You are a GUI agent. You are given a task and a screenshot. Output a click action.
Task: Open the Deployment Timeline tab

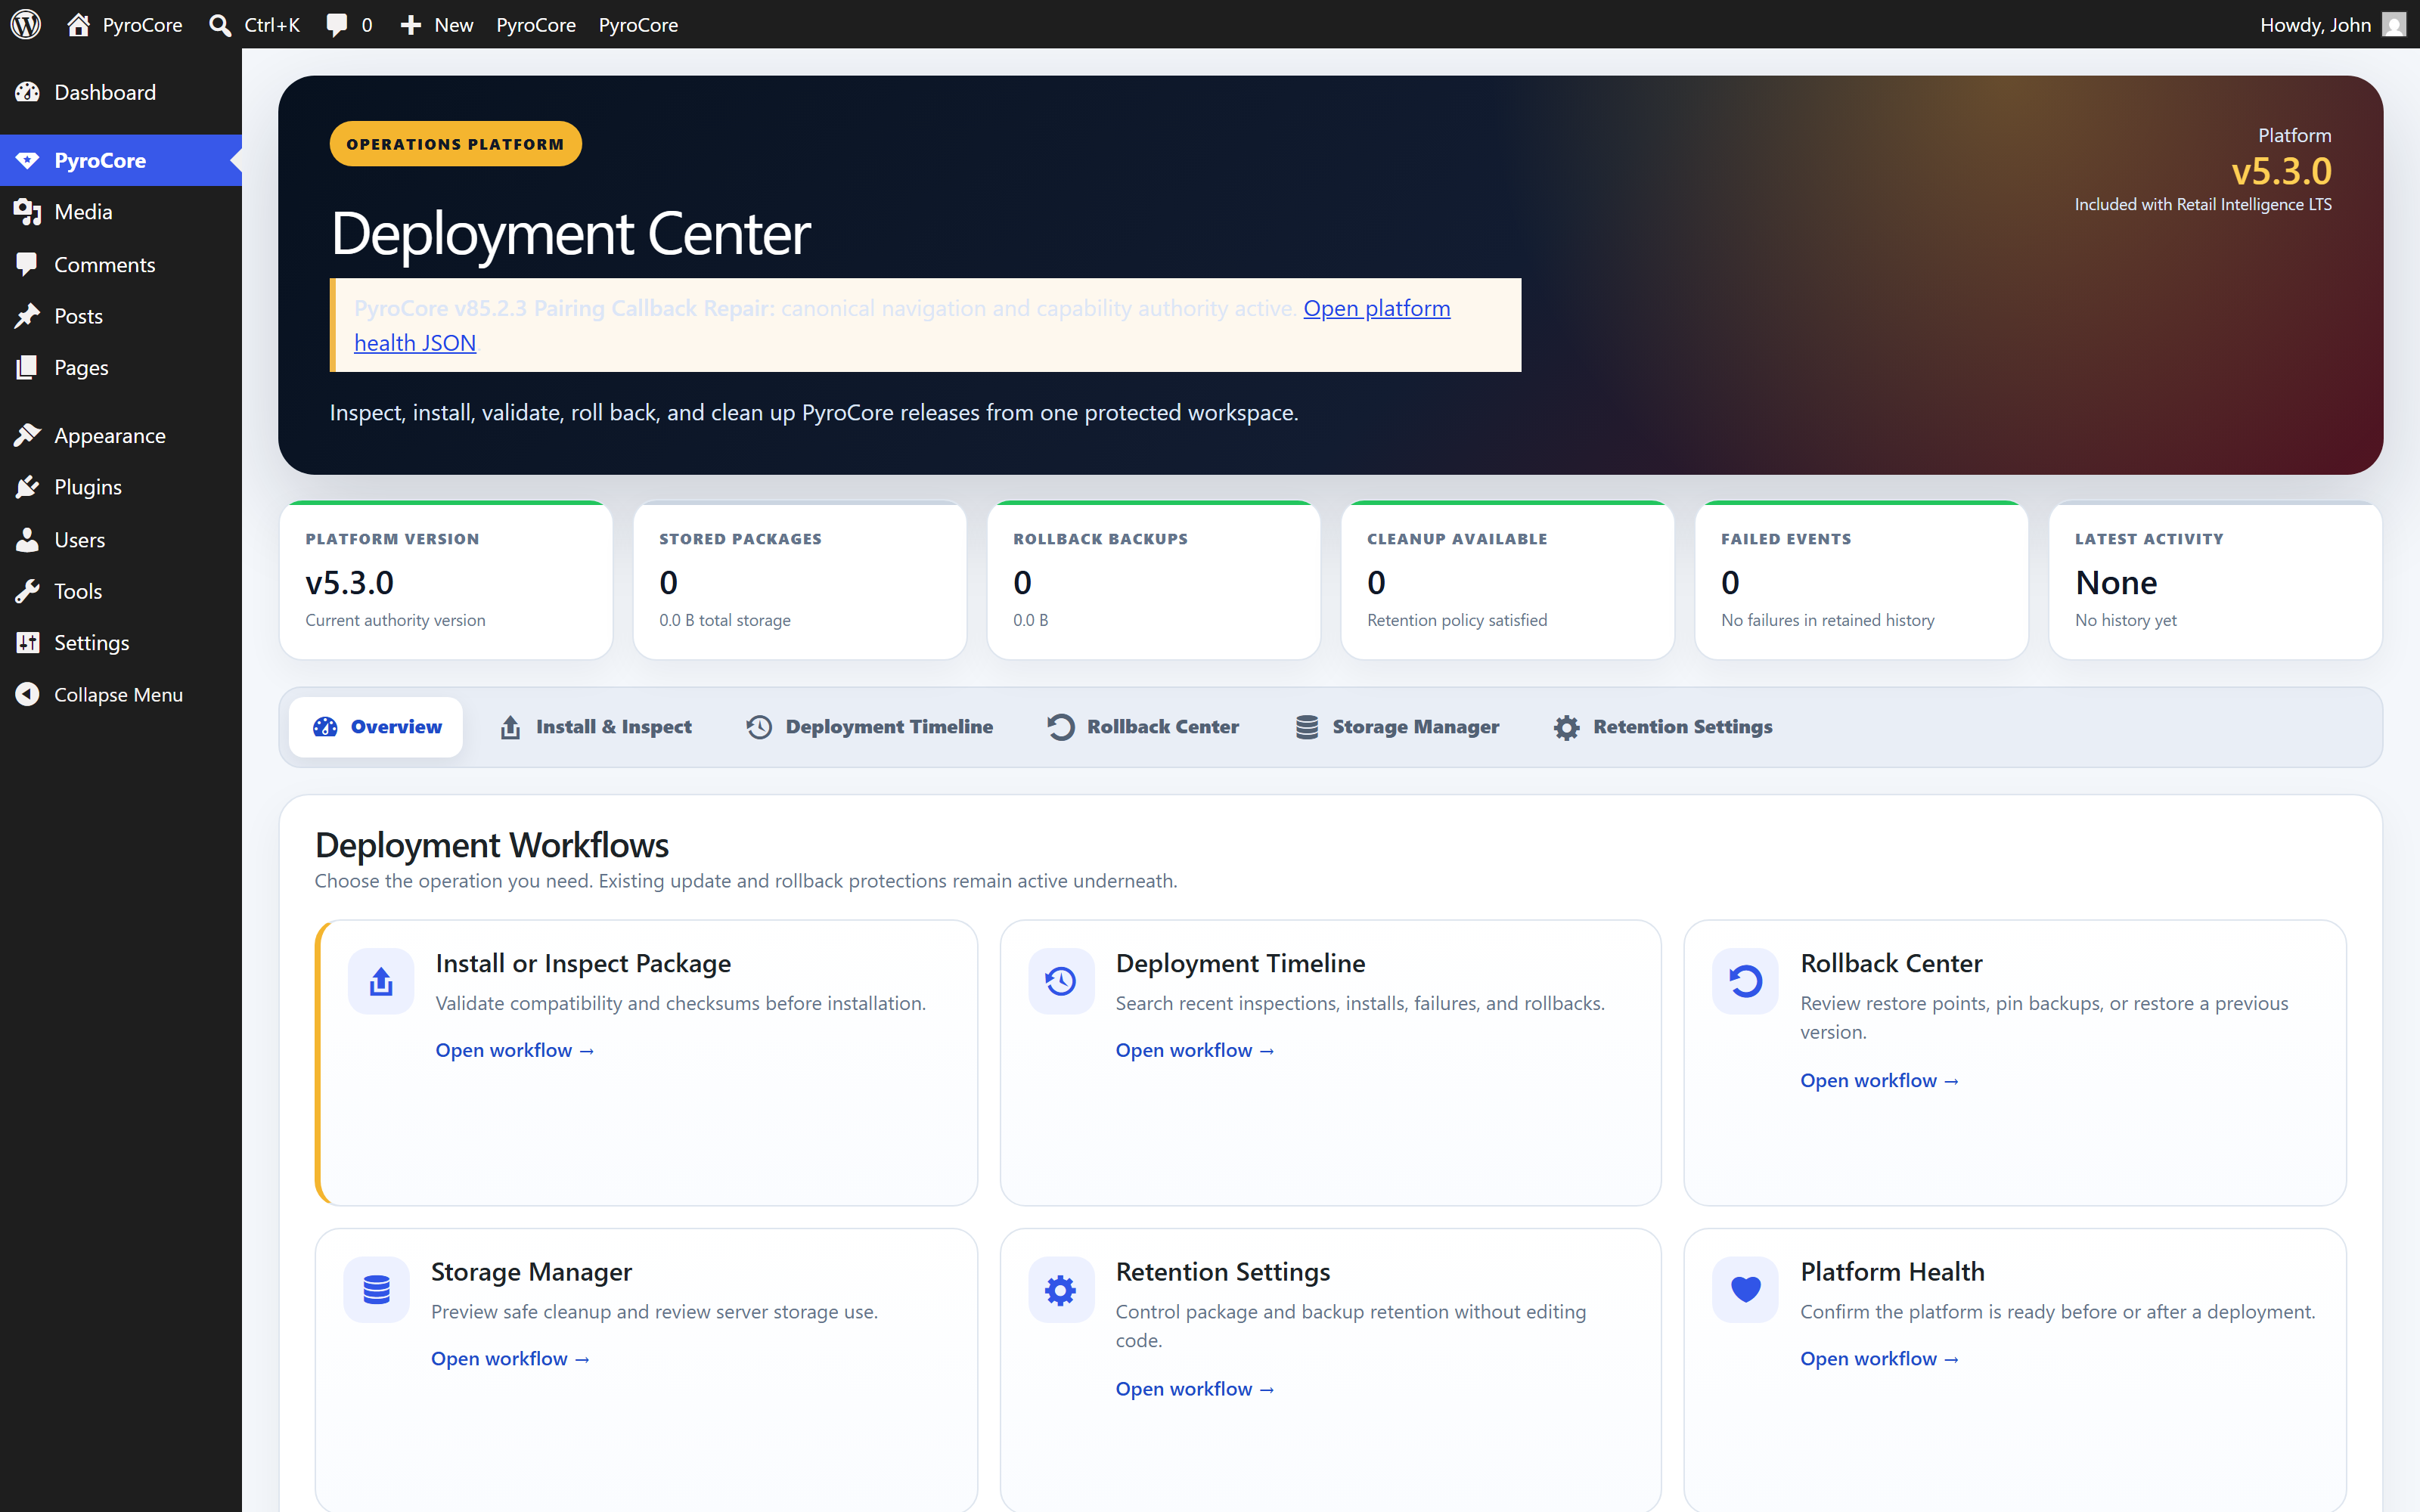tap(869, 726)
